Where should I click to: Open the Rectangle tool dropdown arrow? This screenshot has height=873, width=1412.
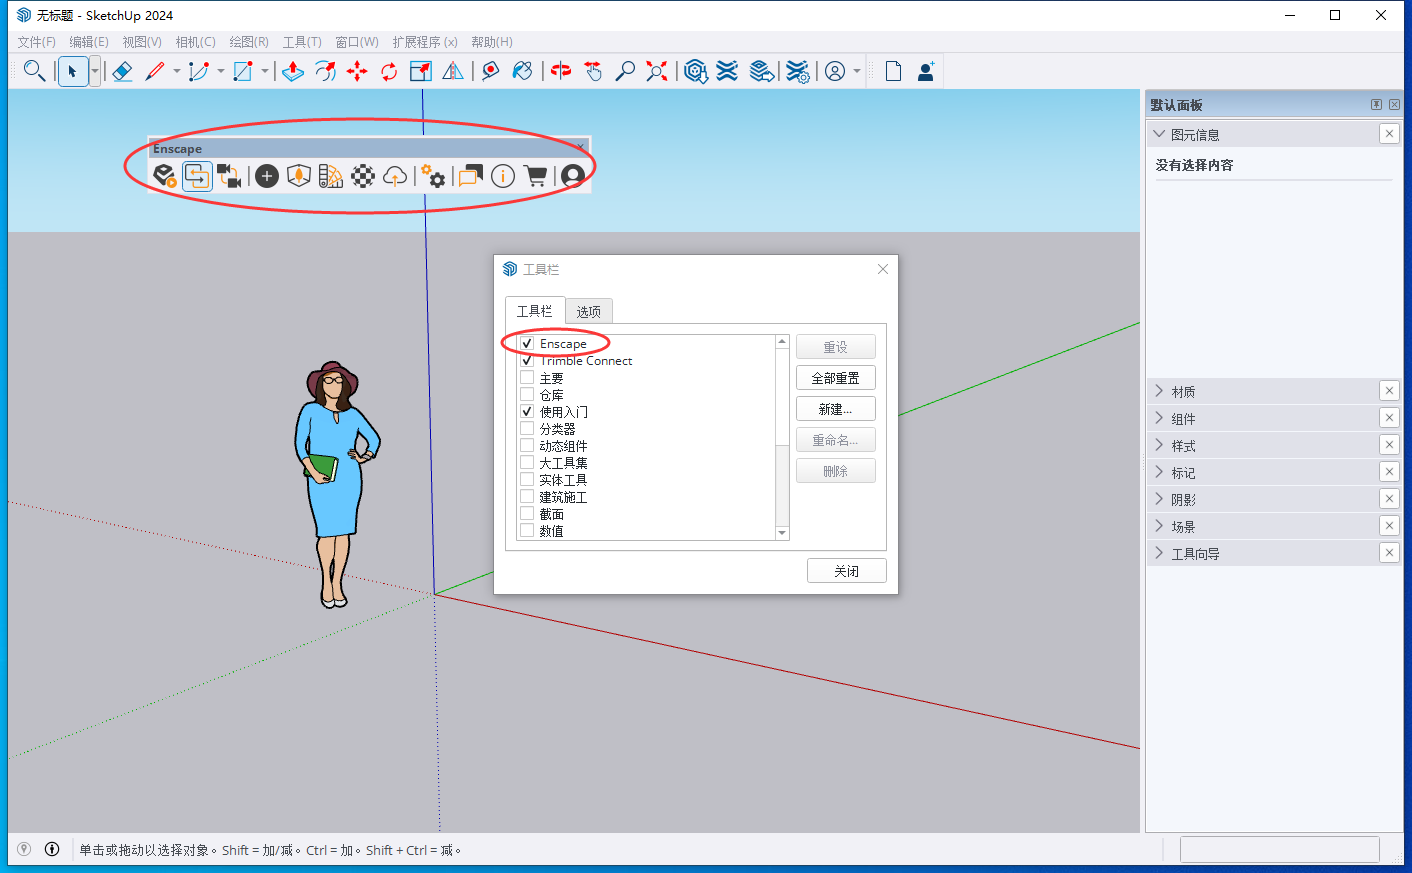point(265,71)
